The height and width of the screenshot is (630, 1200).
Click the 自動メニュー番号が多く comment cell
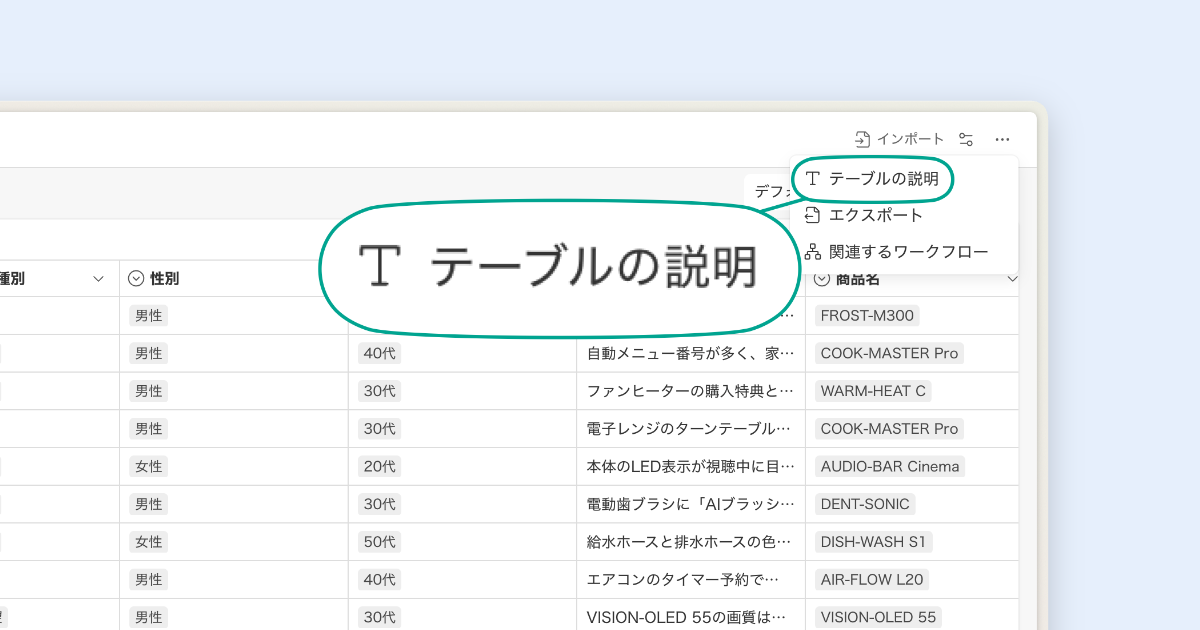point(691,353)
